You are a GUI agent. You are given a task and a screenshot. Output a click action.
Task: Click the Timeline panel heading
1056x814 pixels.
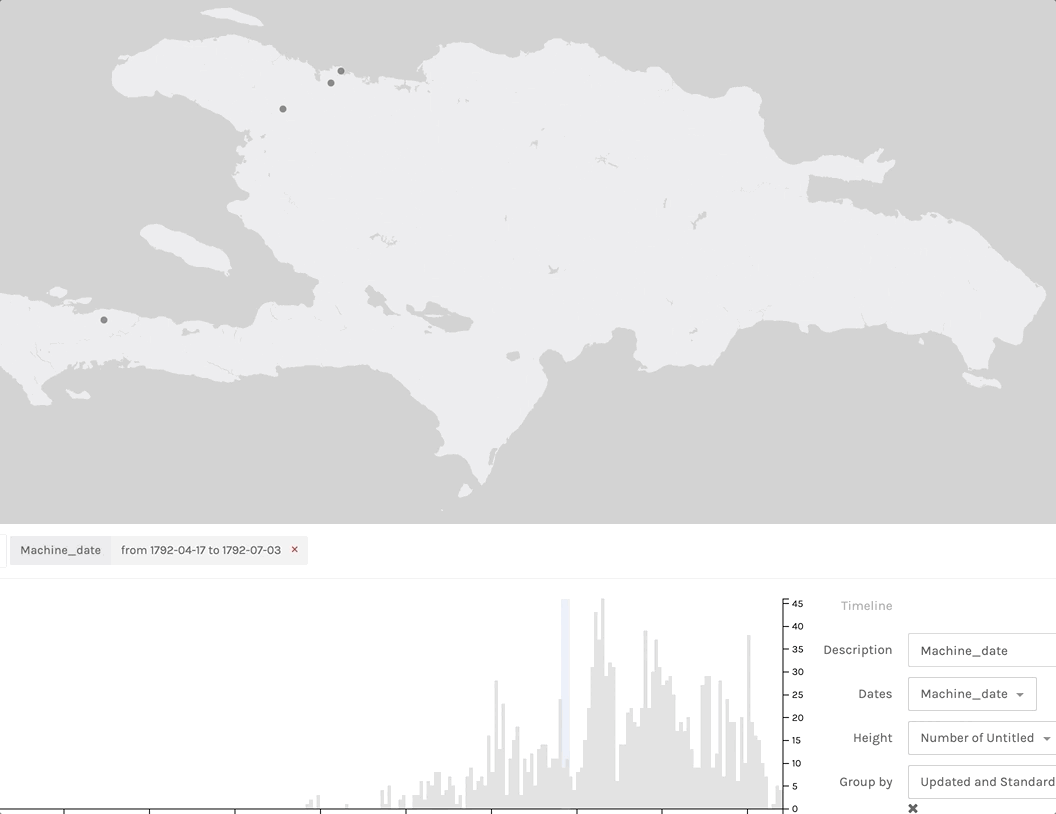tap(866, 606)
